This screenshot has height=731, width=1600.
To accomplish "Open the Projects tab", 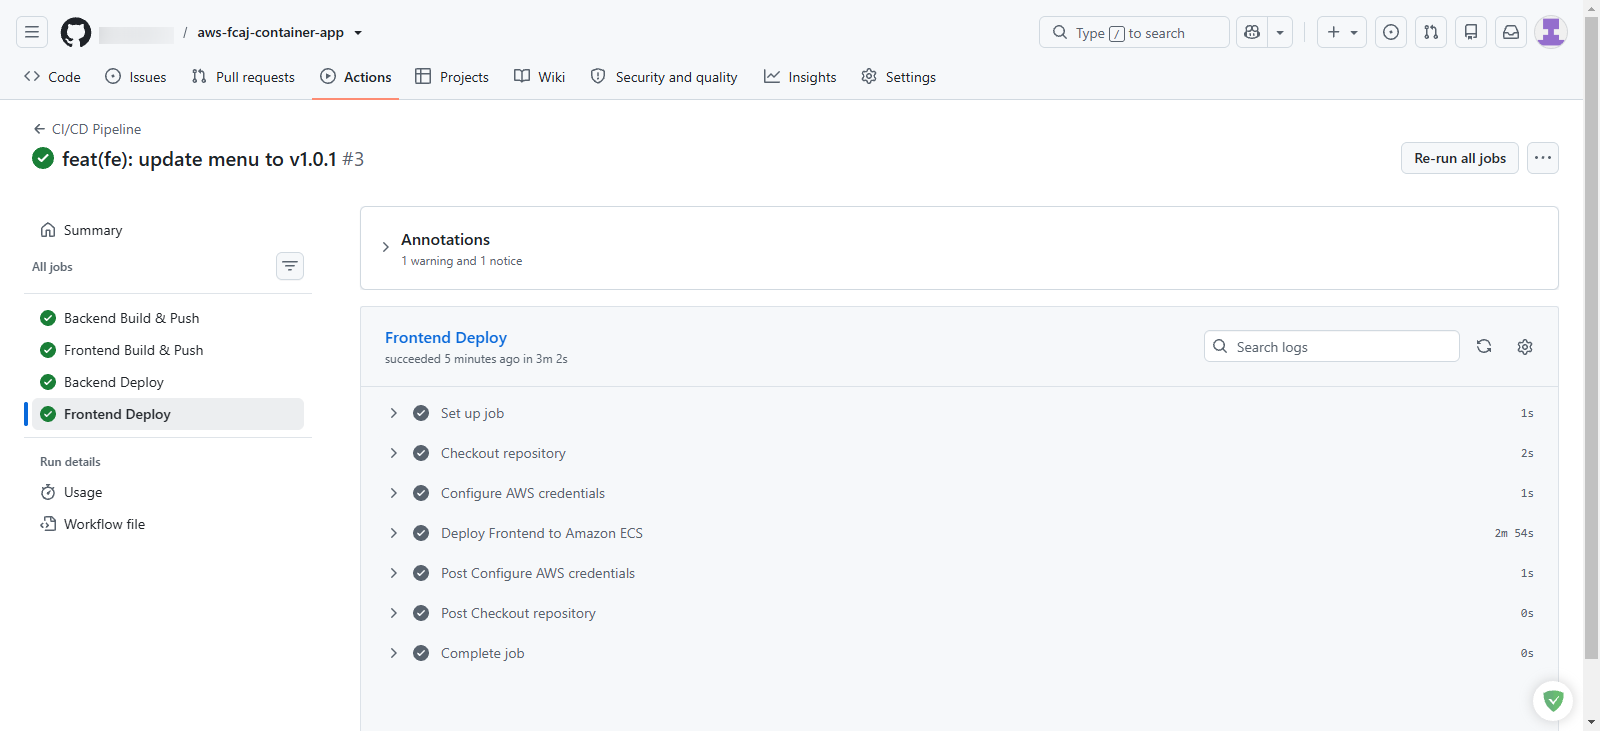I will pos(452,77).
